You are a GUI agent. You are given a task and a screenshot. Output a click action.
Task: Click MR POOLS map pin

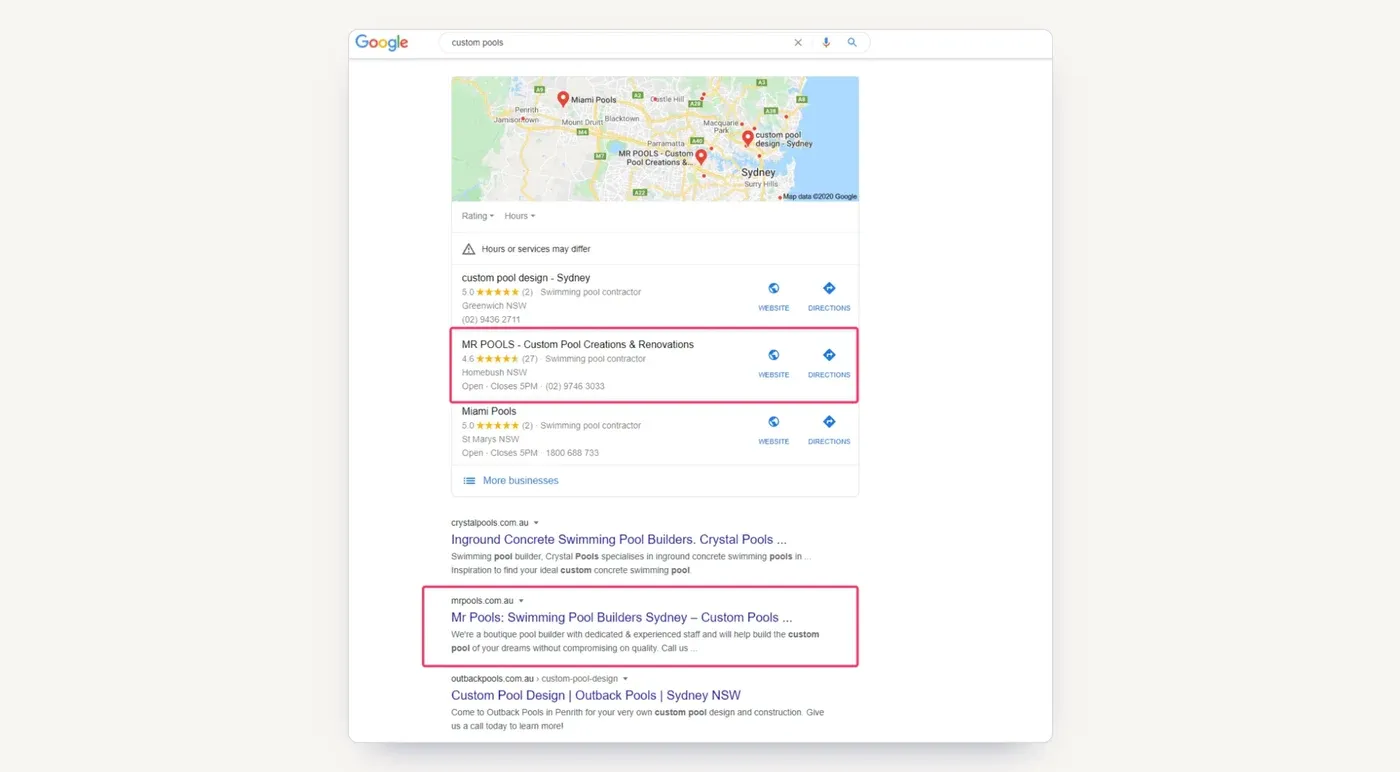(x=701, y=157)
